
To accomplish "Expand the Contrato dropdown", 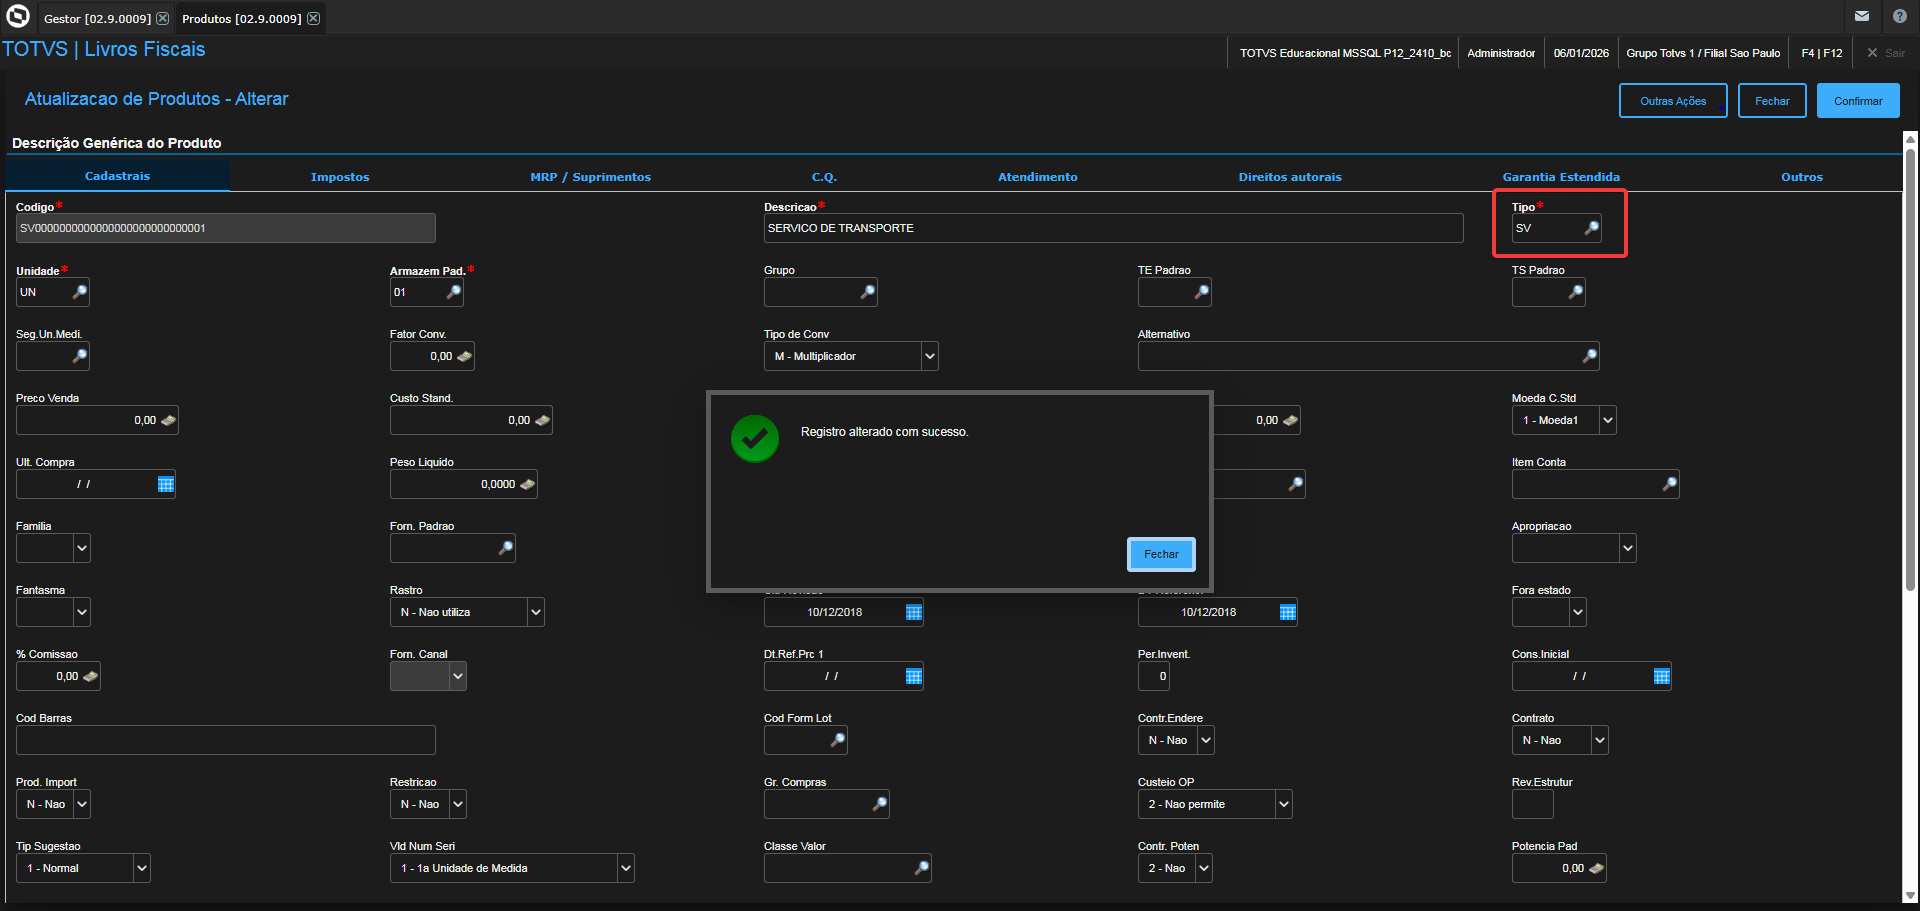I will click(x=1600, y=740).
